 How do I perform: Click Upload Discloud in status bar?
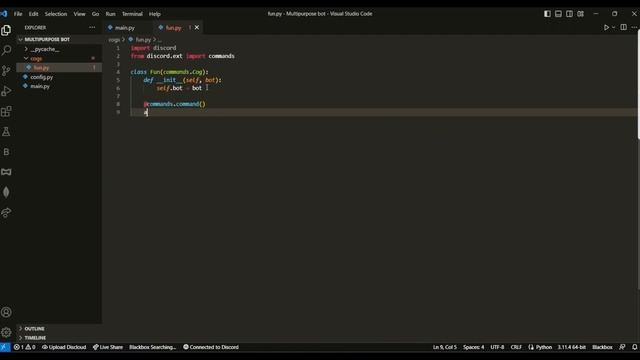click(64, 347)
